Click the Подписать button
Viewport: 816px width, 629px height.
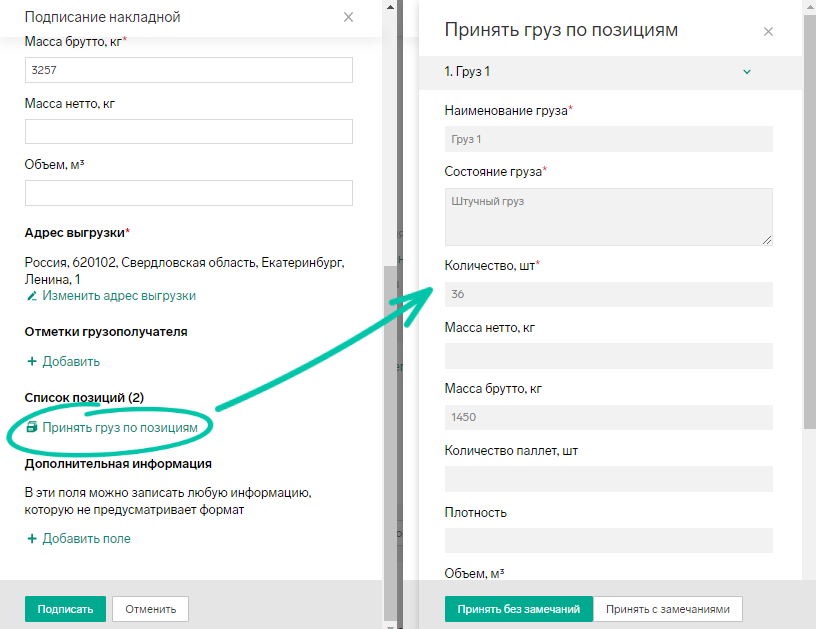65,609
